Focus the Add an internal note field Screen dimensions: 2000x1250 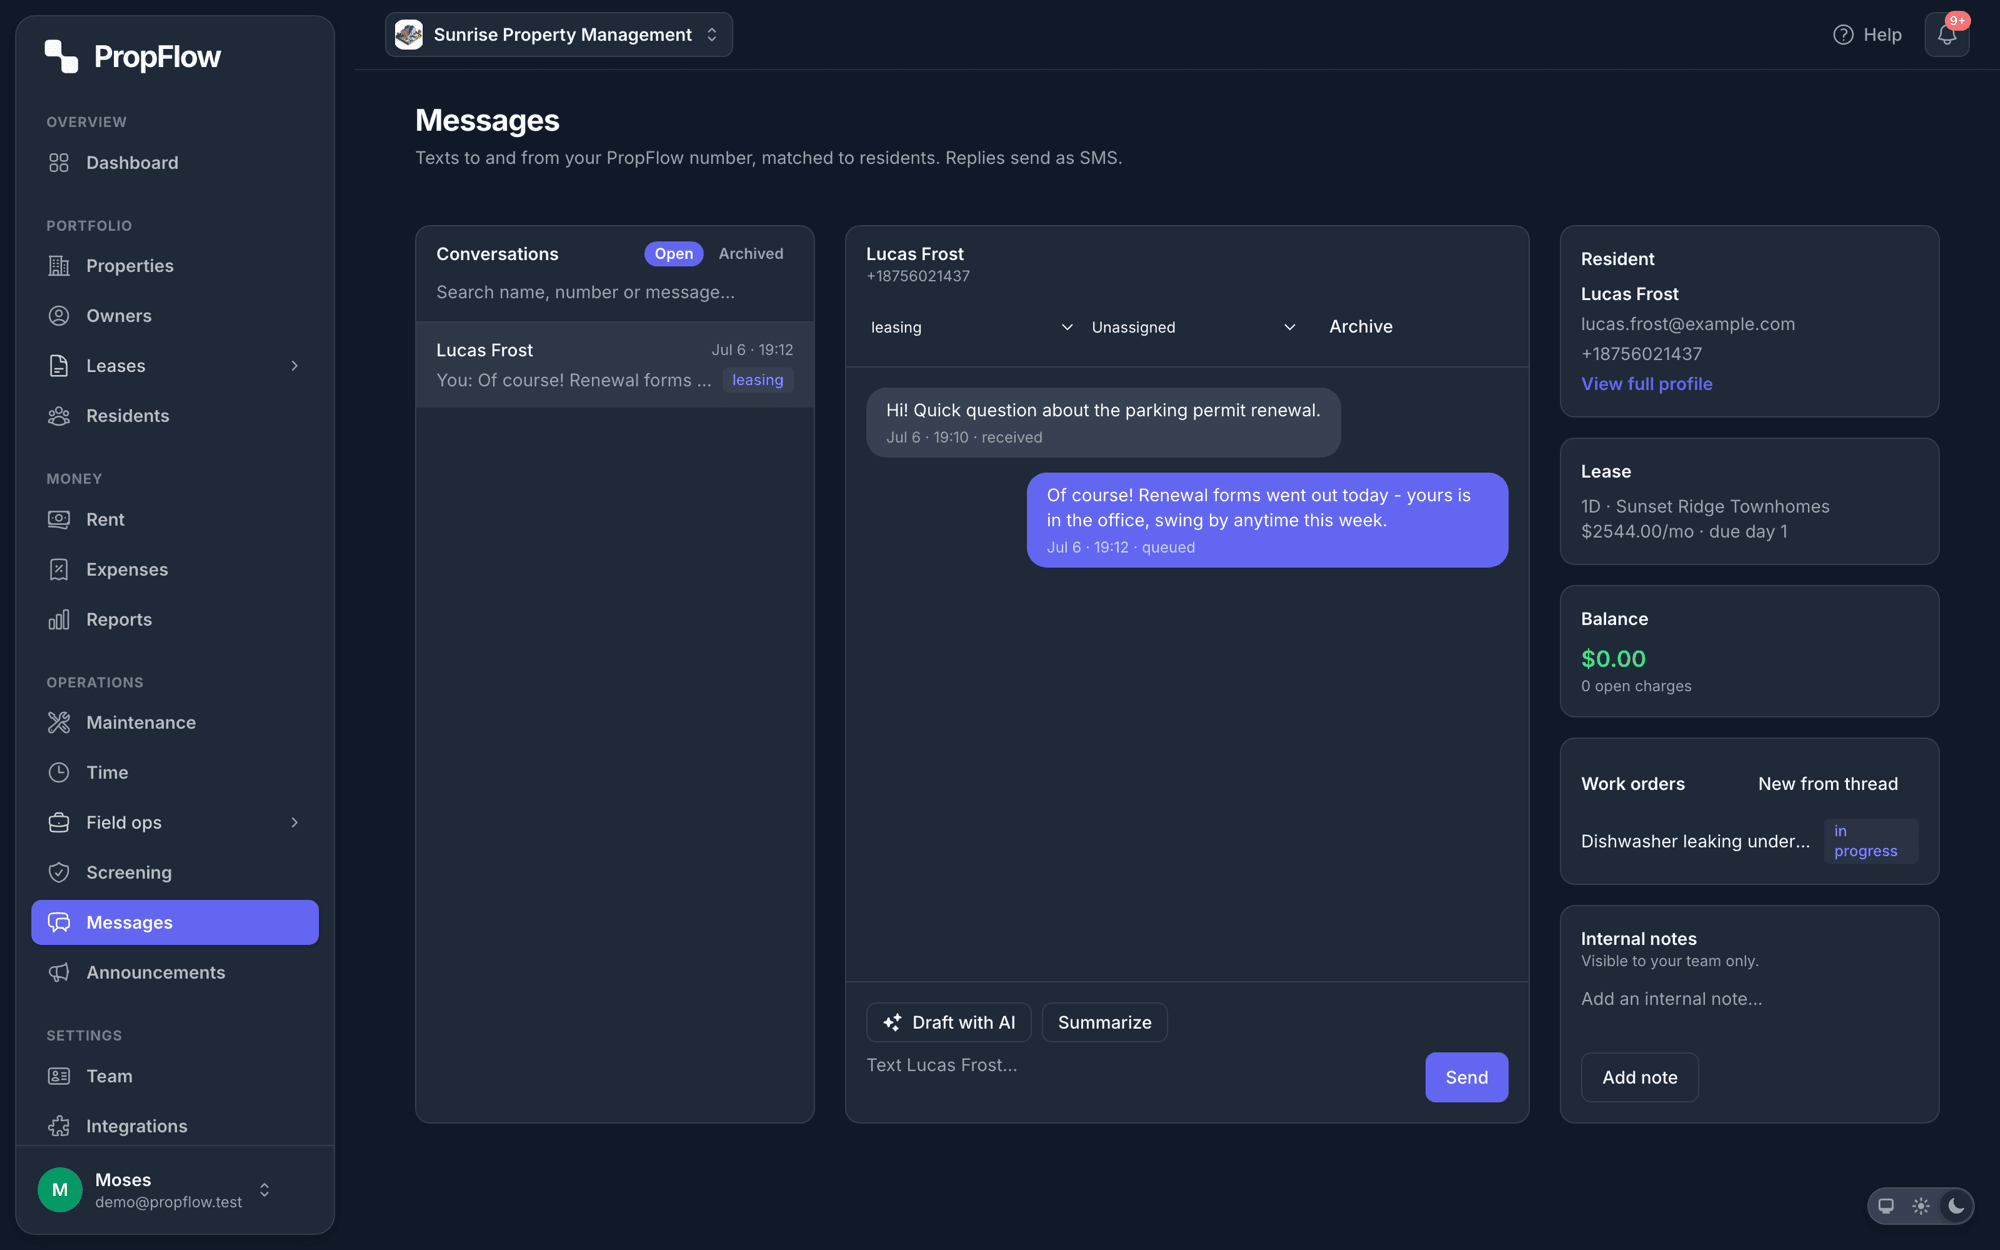pos(1749,1012)
